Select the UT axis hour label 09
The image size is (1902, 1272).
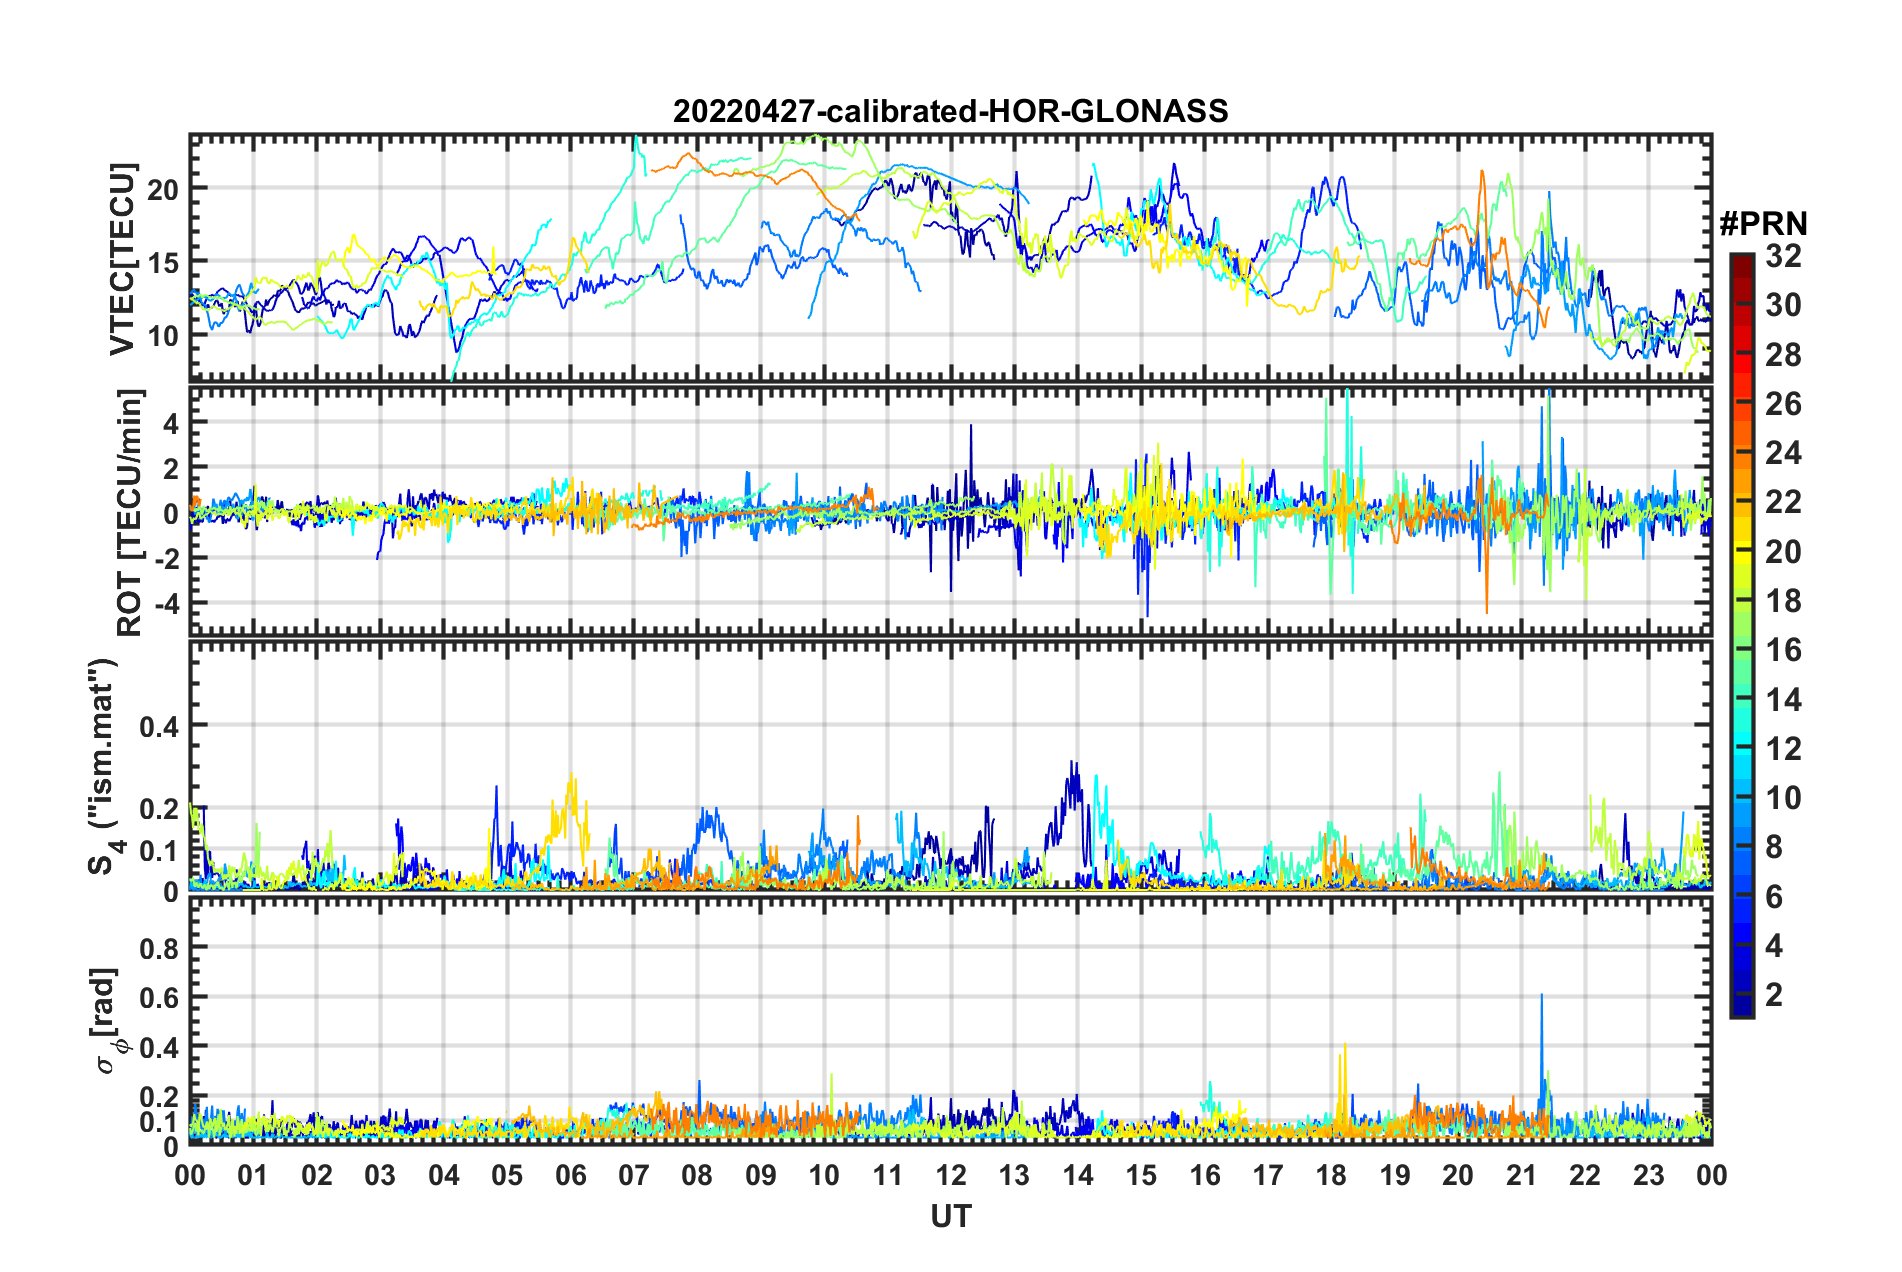(761, 1174)
